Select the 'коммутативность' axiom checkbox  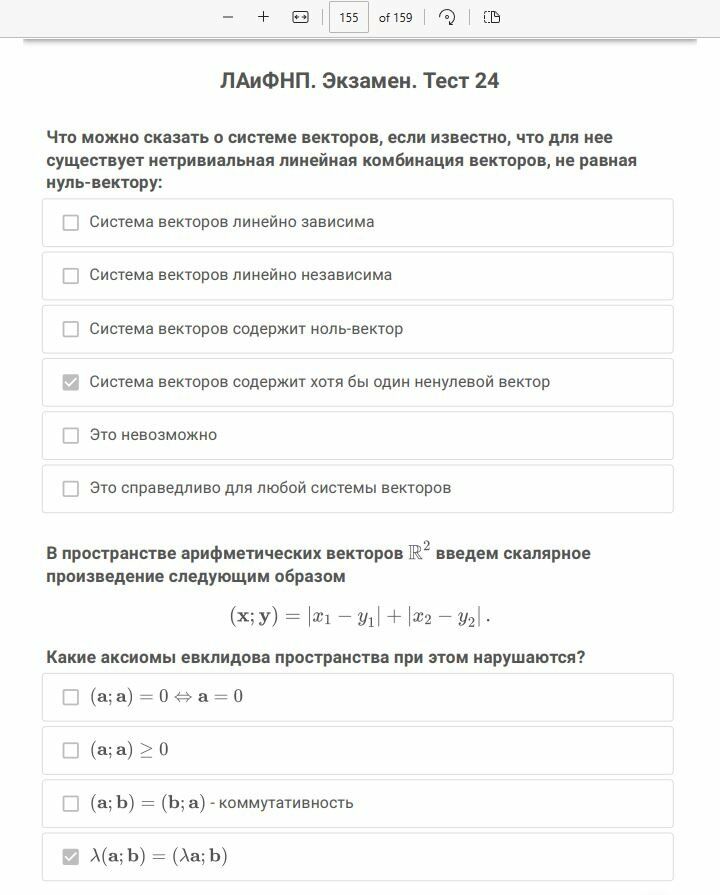71,803
